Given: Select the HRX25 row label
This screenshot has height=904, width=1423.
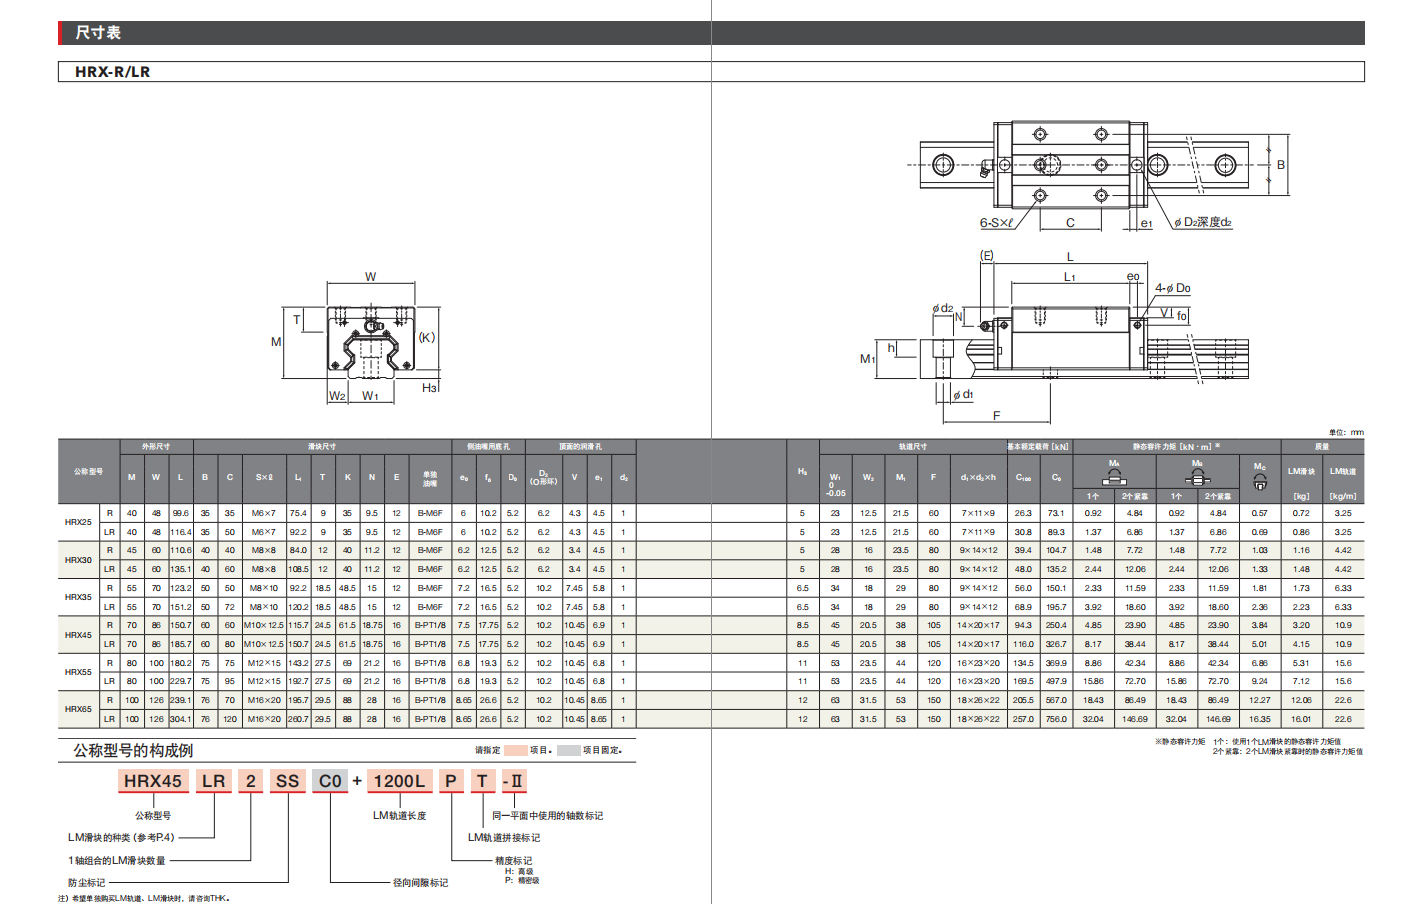Looking at the screenshot, I should [78, 522].
